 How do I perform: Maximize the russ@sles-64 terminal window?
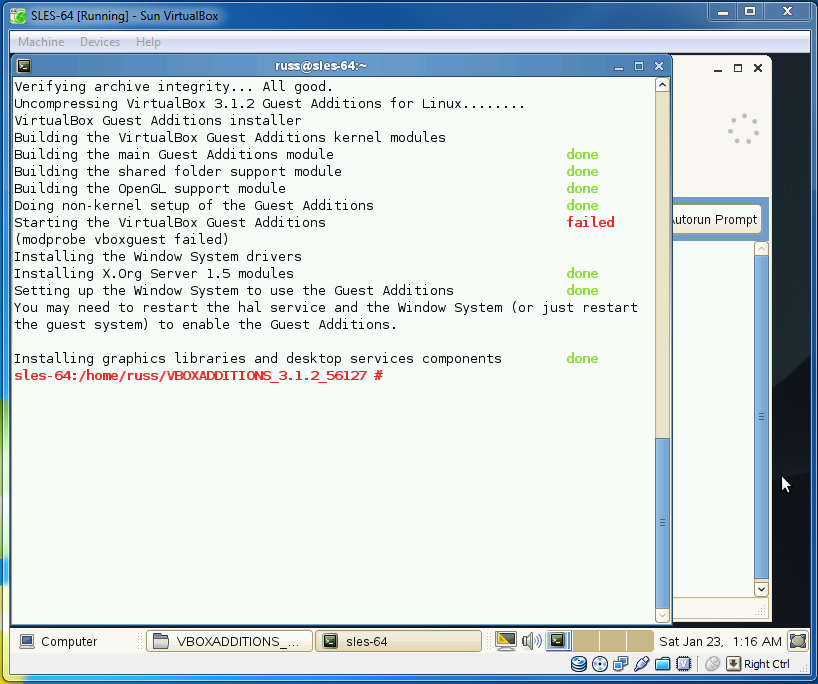(639, 66)
